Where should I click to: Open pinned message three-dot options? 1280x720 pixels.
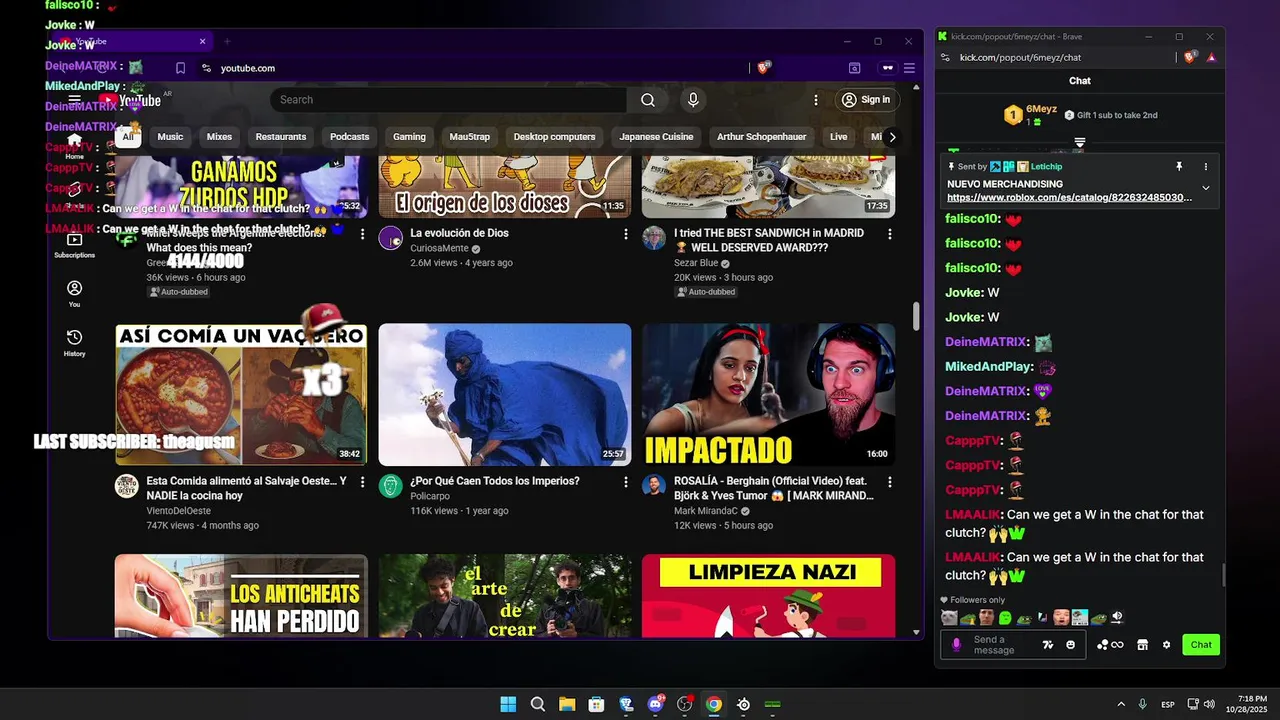click(x=1205, y=167)
